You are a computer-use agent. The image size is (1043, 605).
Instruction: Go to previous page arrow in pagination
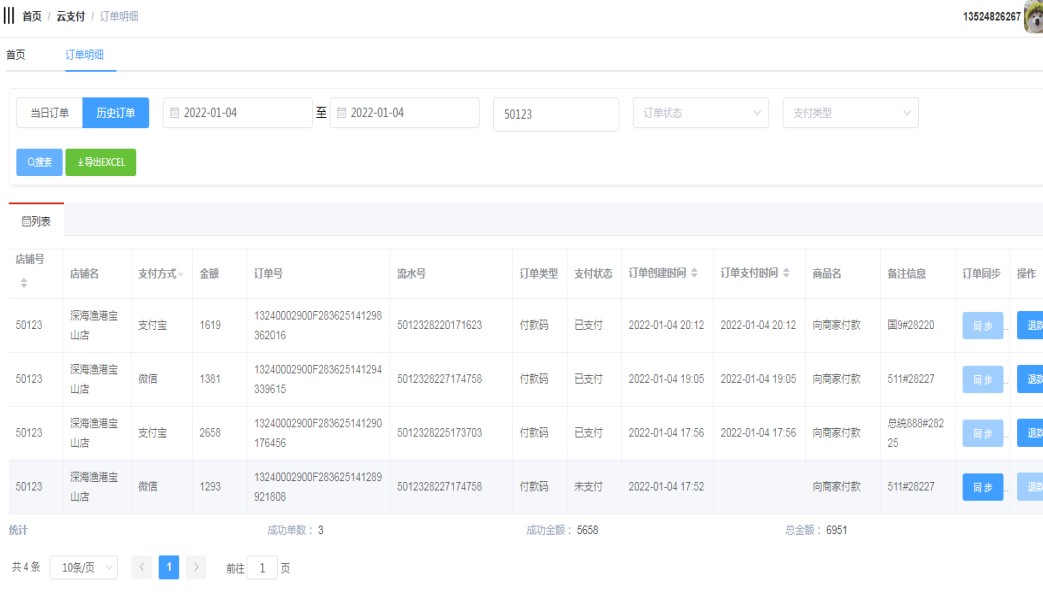click(142, 568)
